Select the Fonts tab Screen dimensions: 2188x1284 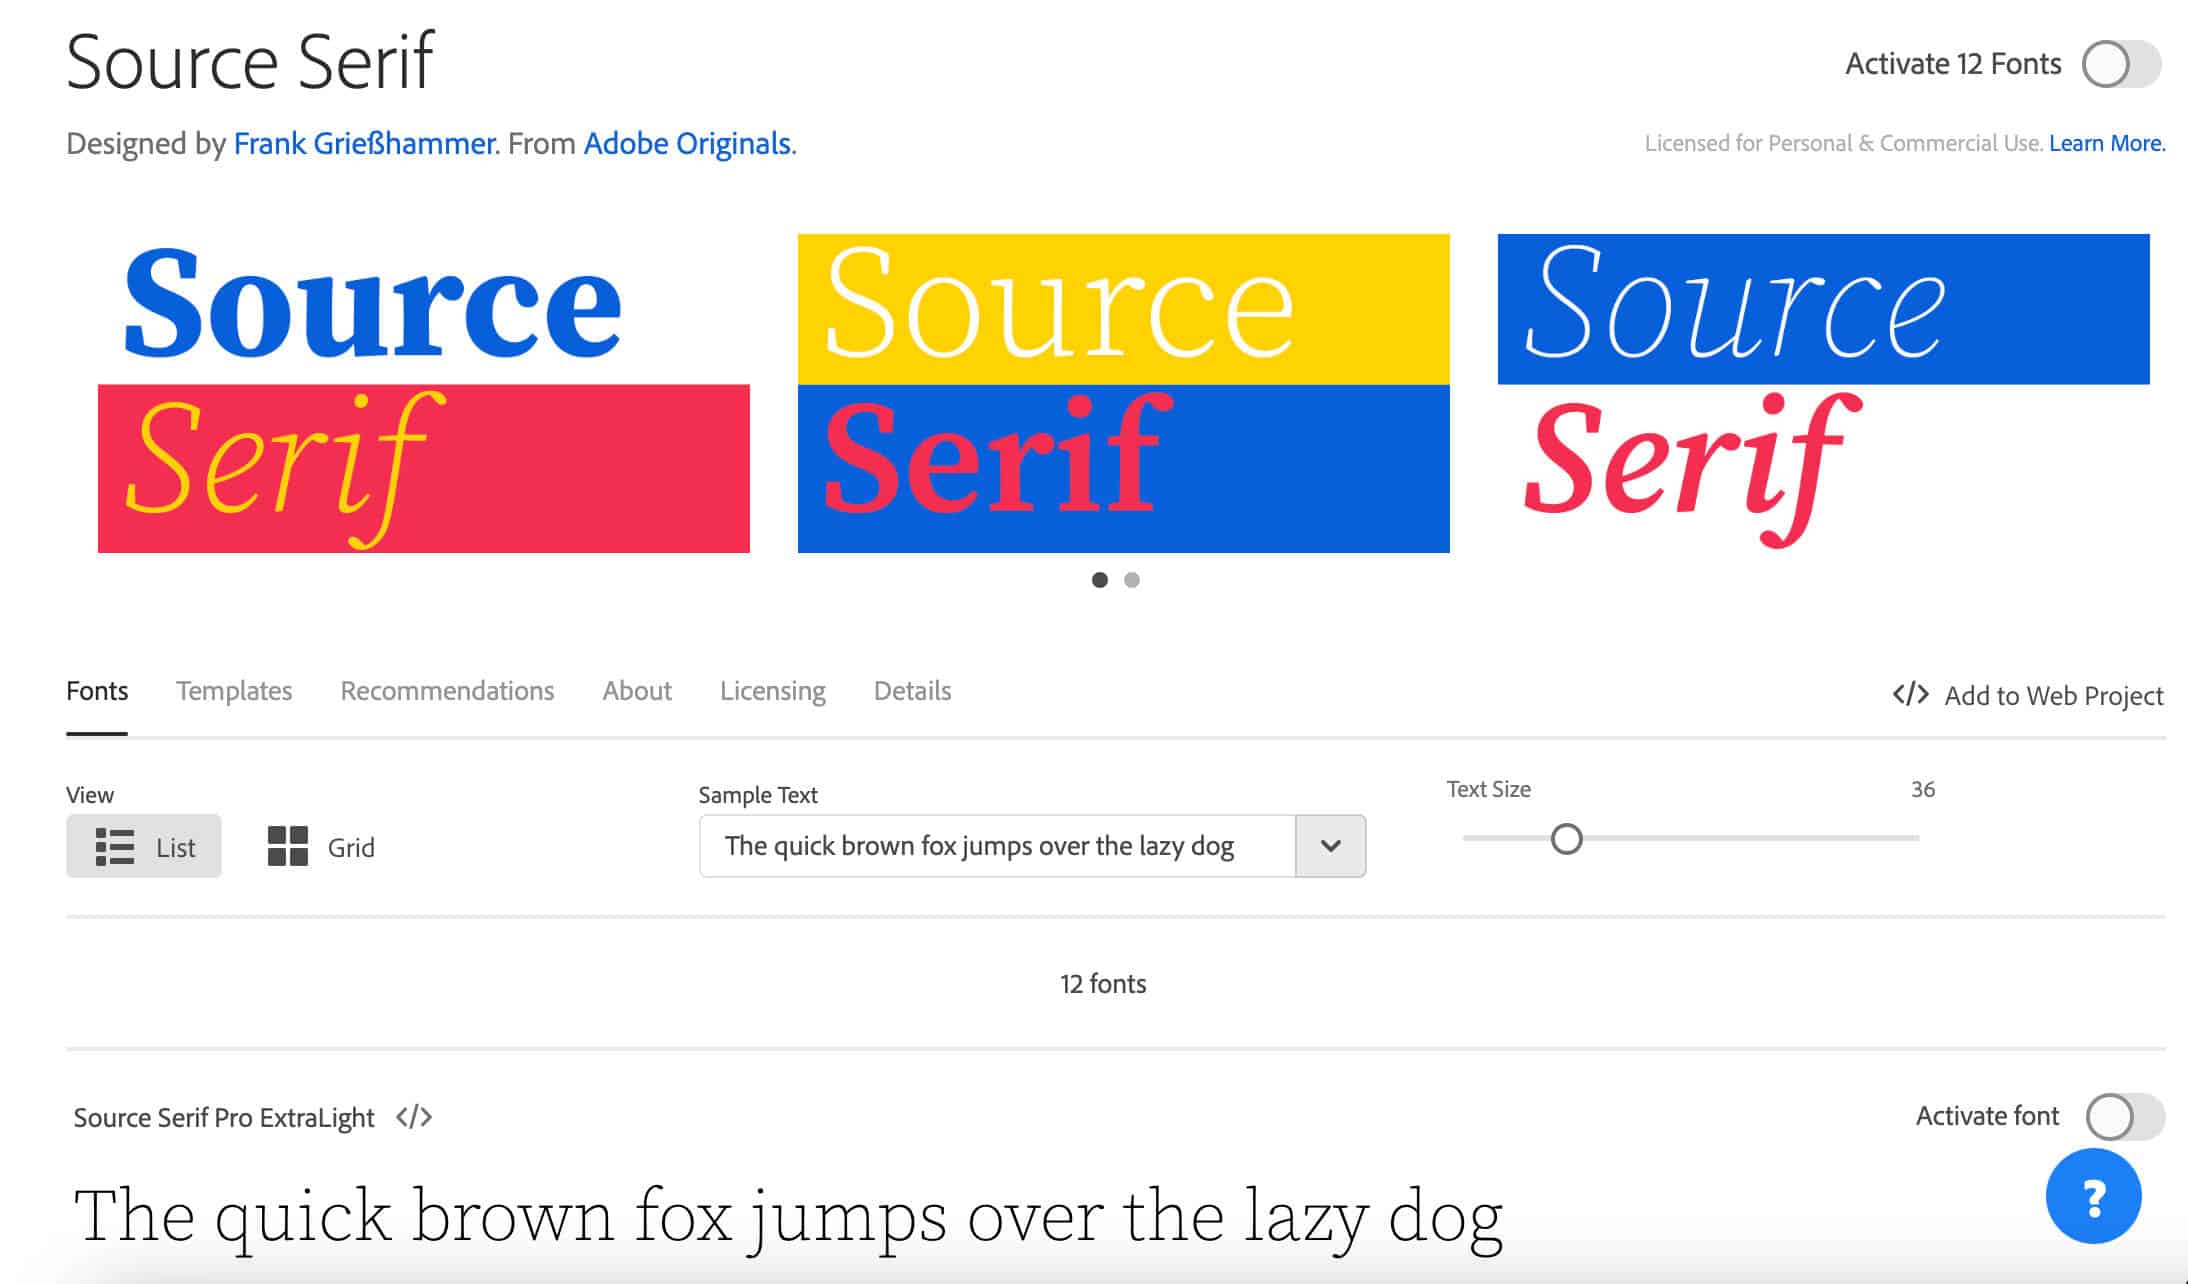pyautogui.click(x=96, y=691)
